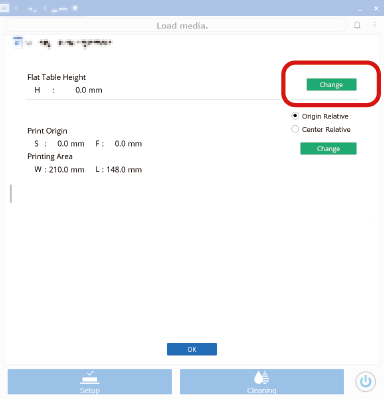Select the Origin Relative radio button
This screenshot has width=384, height=399.
pos(295,116)
